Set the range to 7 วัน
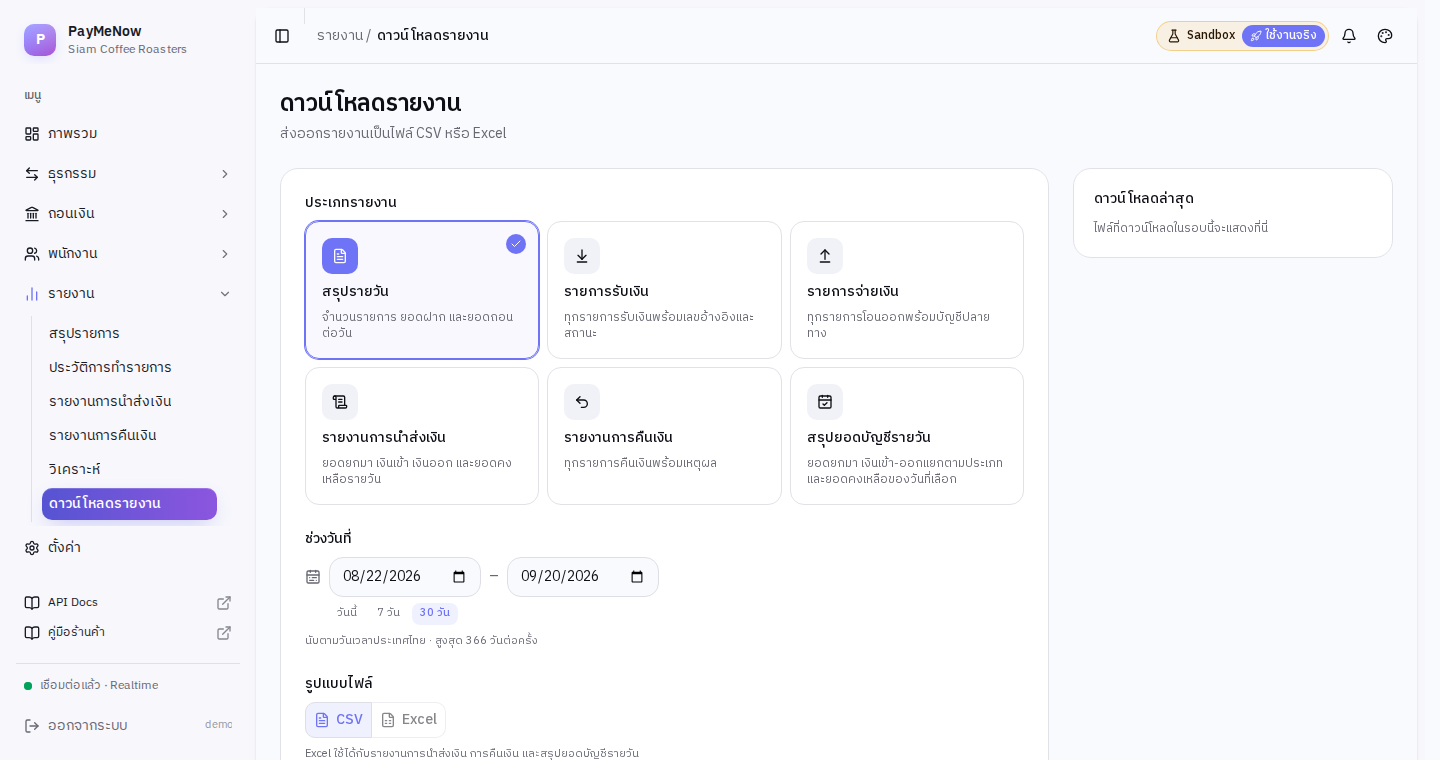The height and width of the screenshot is (760, 1440). point(388,613)
